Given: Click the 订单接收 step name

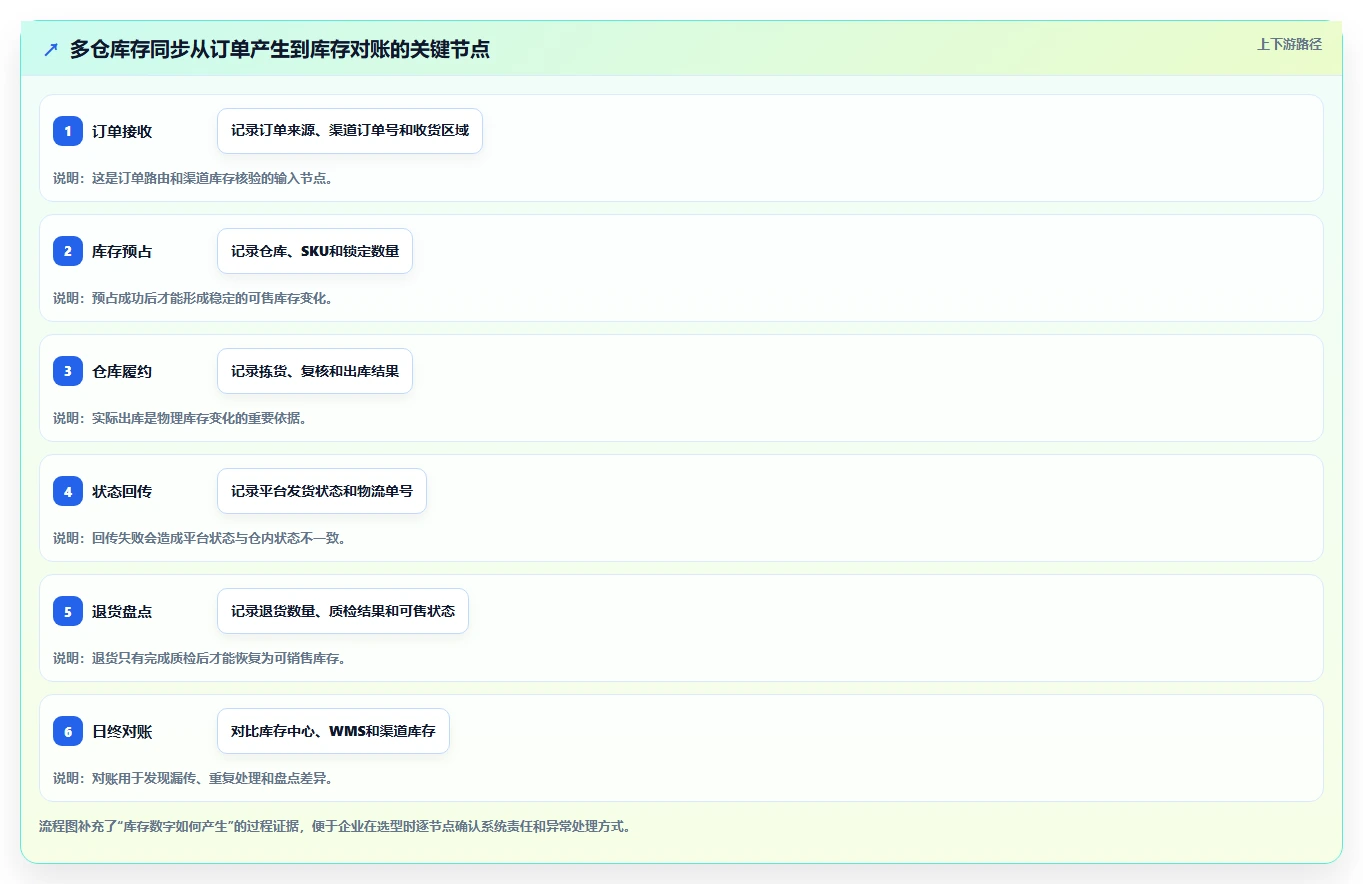Looking at the screenshot, I should 122,131.
